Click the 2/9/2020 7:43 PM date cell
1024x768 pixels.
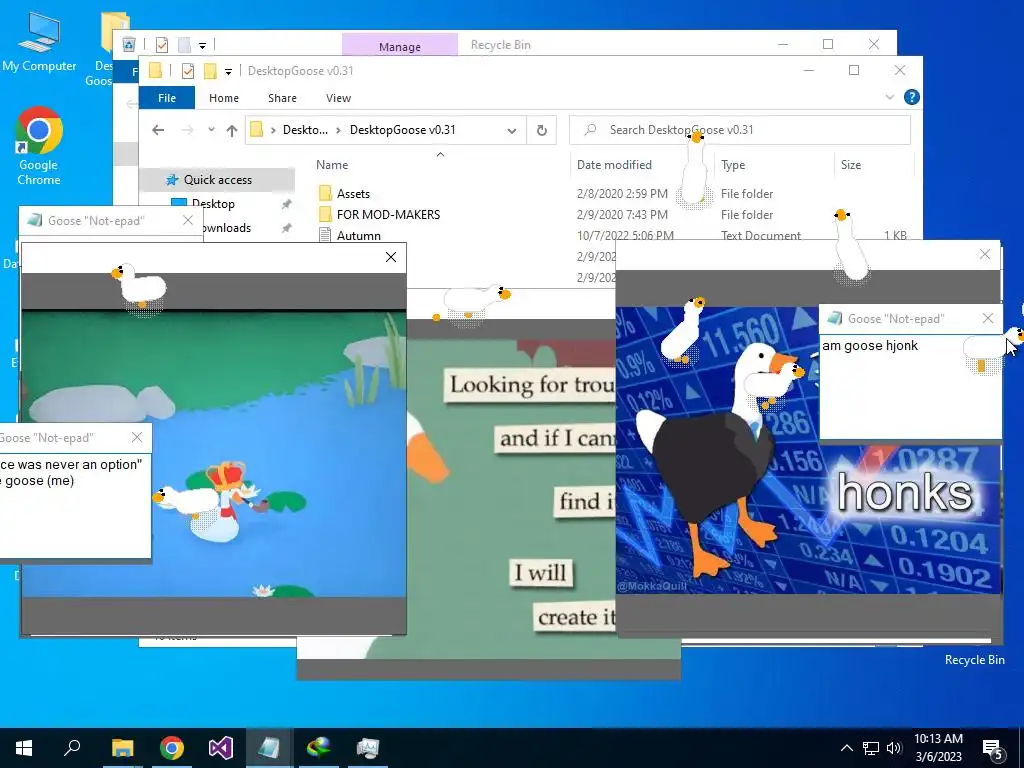[x=622, y=215]
